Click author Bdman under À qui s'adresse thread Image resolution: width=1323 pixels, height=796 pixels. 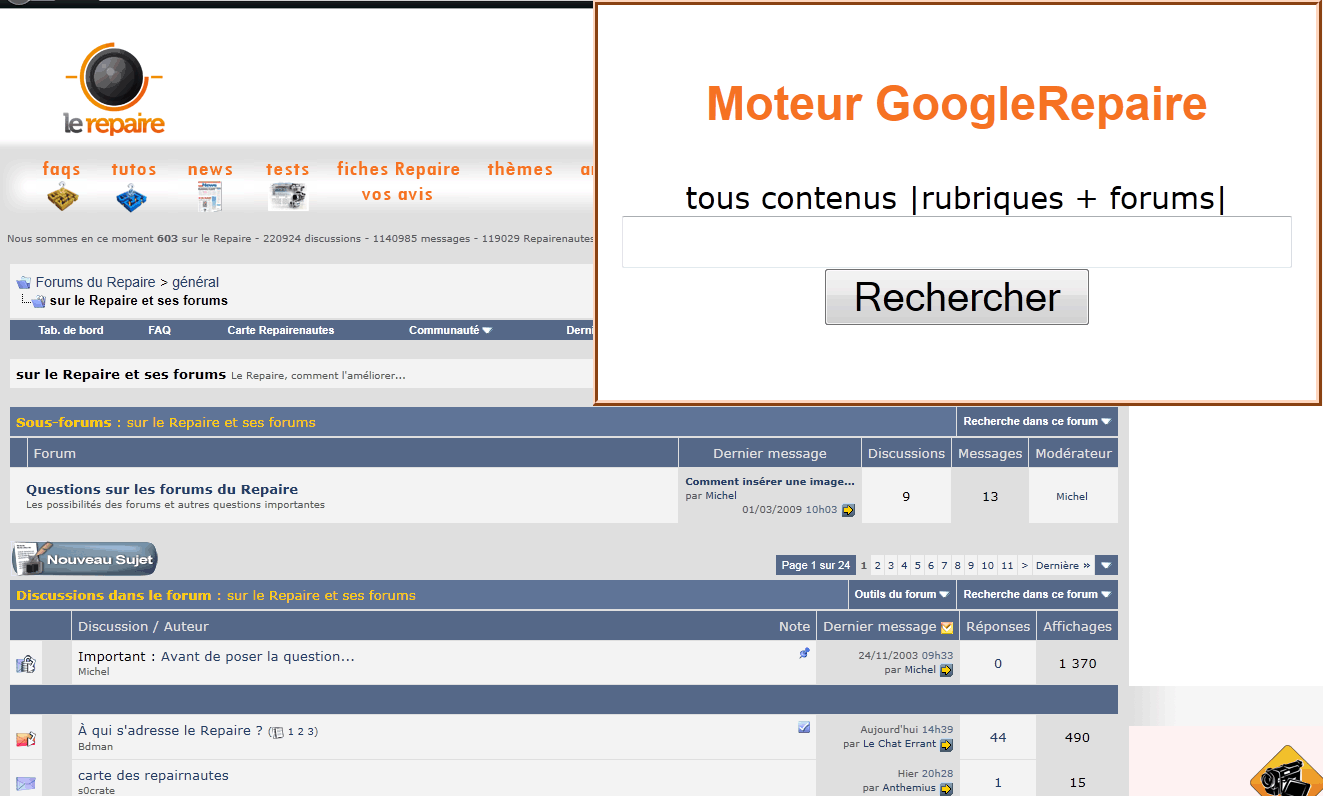(95, 746)
